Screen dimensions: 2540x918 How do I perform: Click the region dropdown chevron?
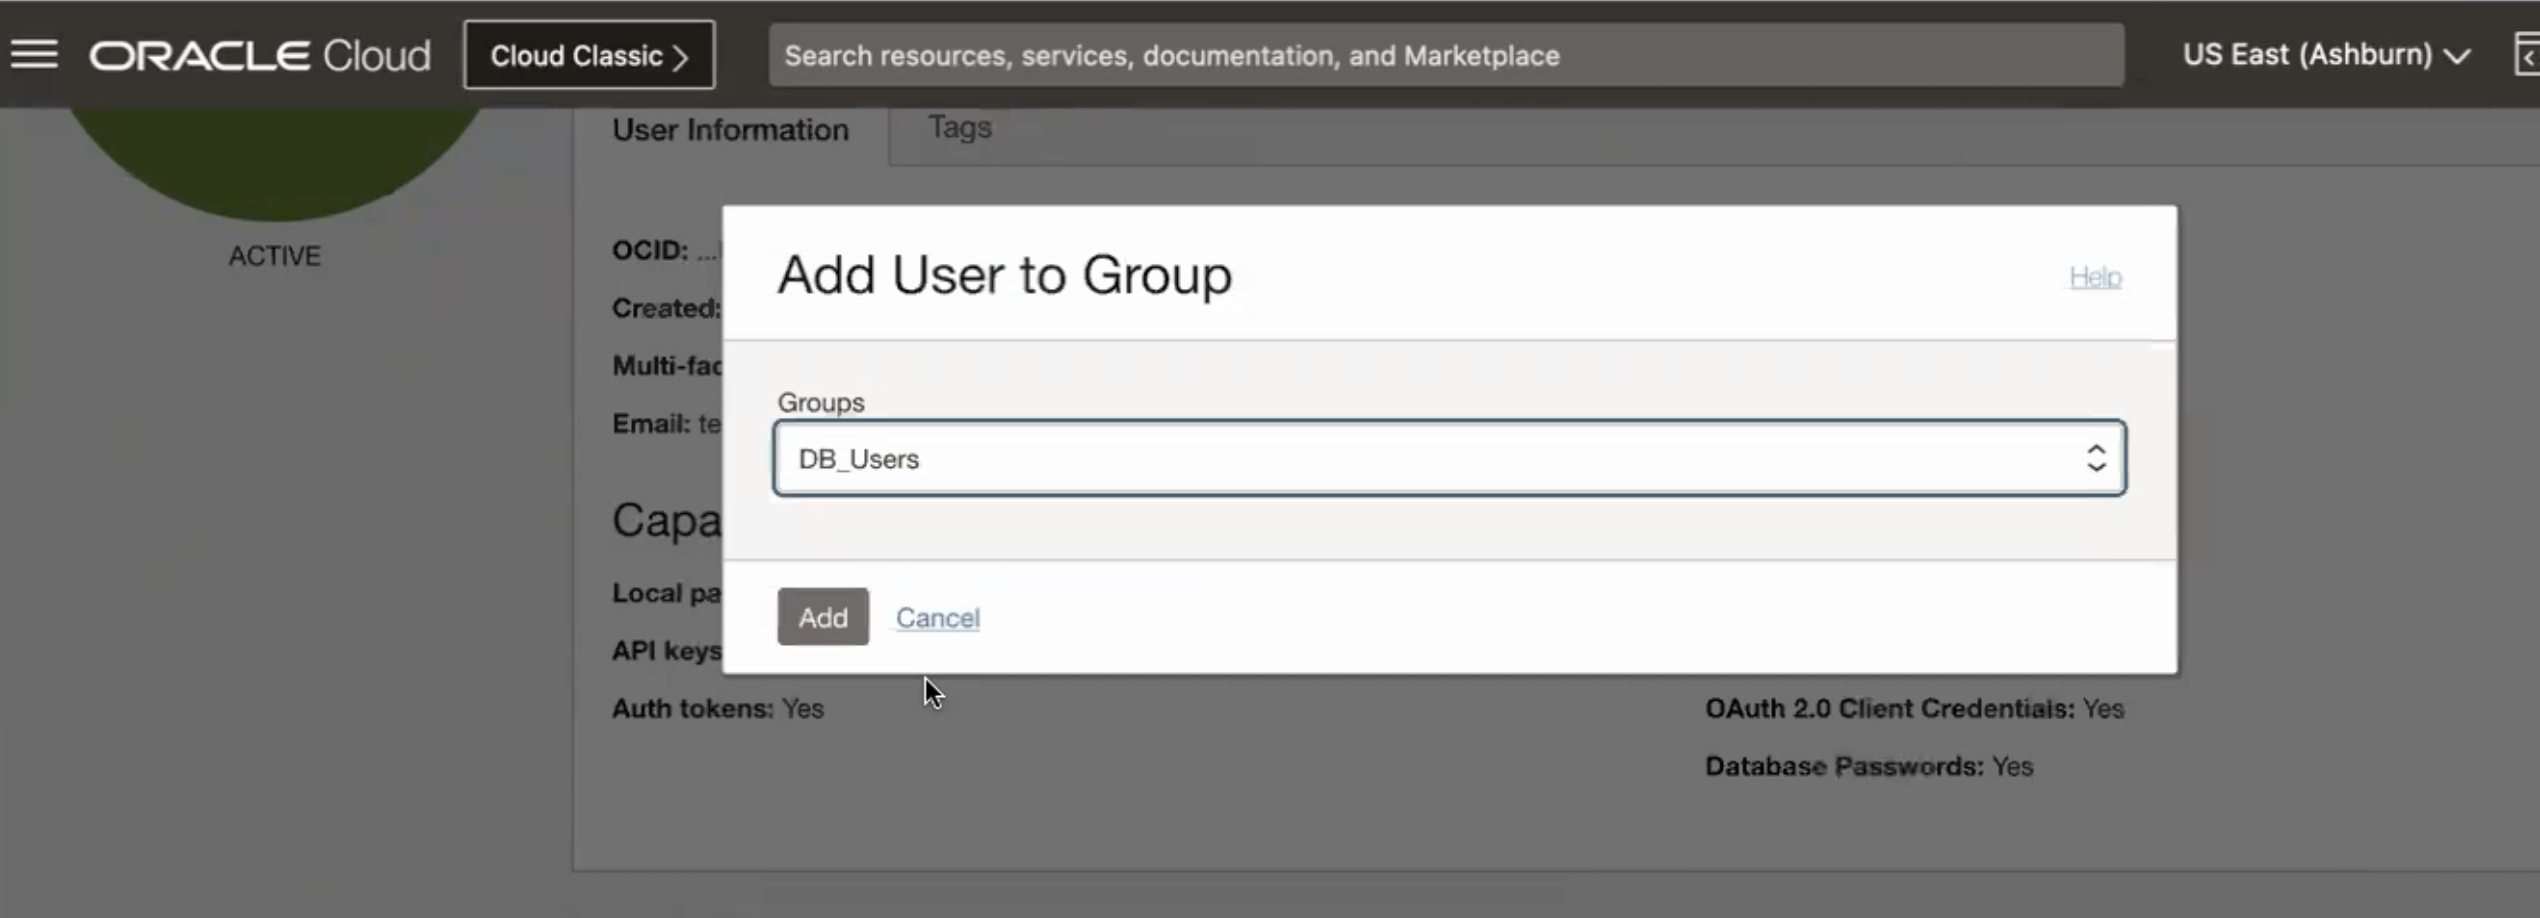click(x=2458, y=57)
